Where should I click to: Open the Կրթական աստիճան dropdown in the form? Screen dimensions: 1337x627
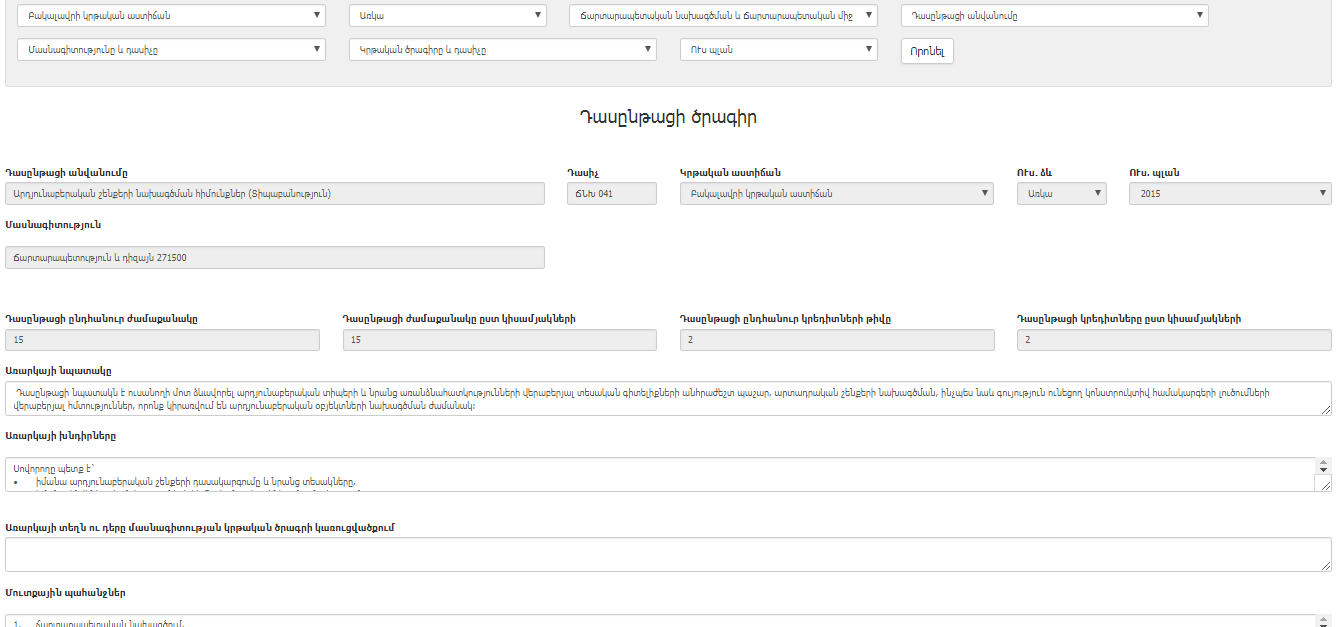tap(835, 194)
